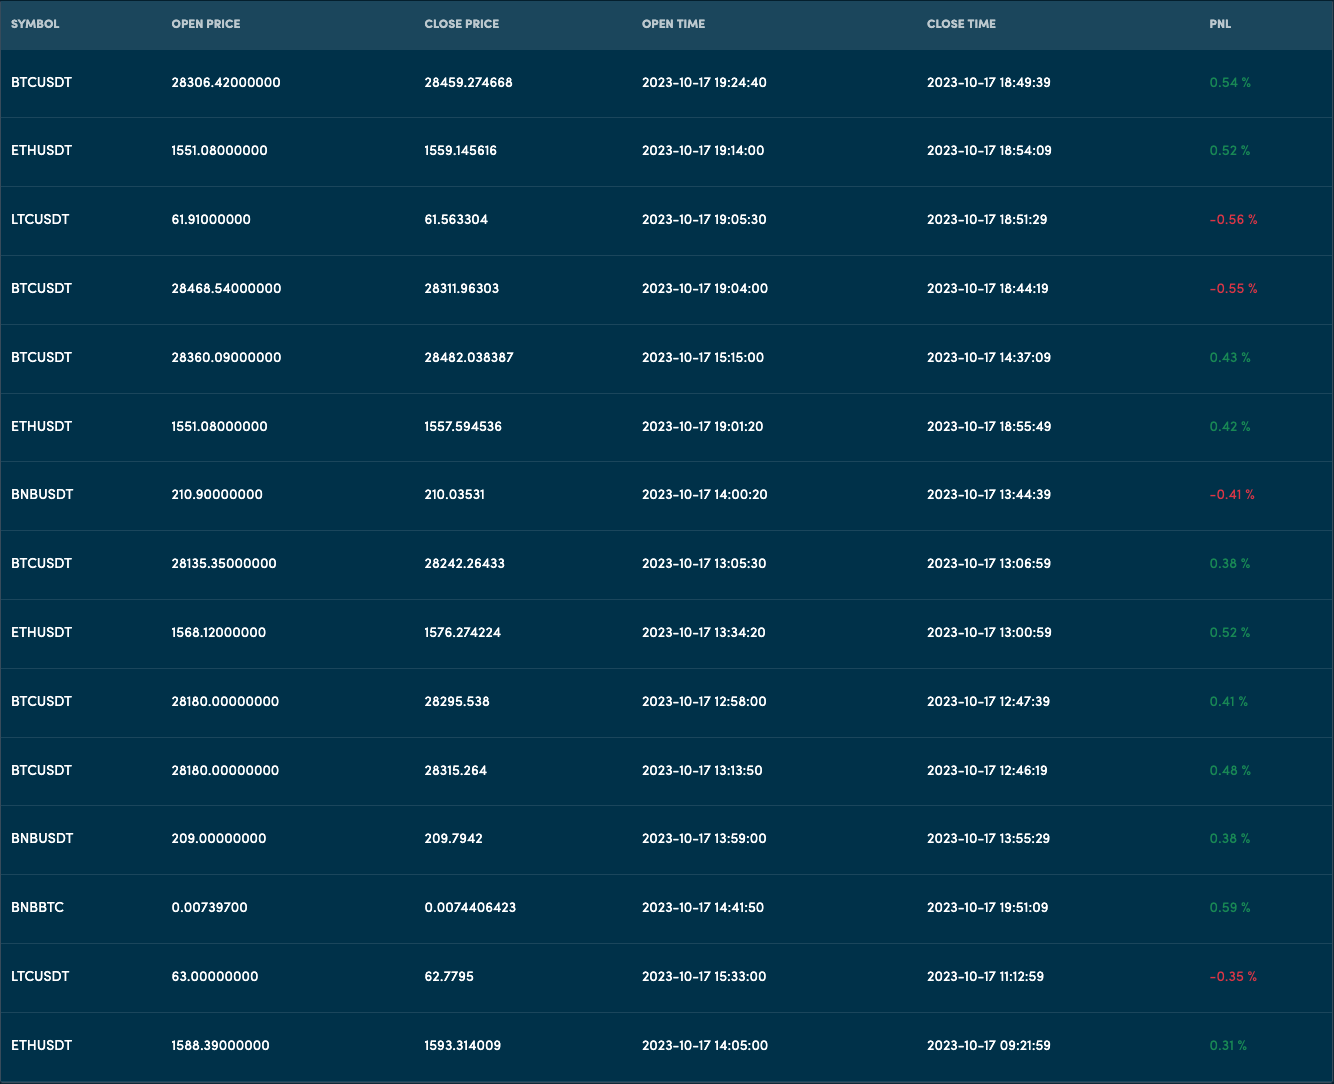This screenshot has height=1084, width=1334.
Task: Select the open price 209.00000000
Action: [219, 839]
